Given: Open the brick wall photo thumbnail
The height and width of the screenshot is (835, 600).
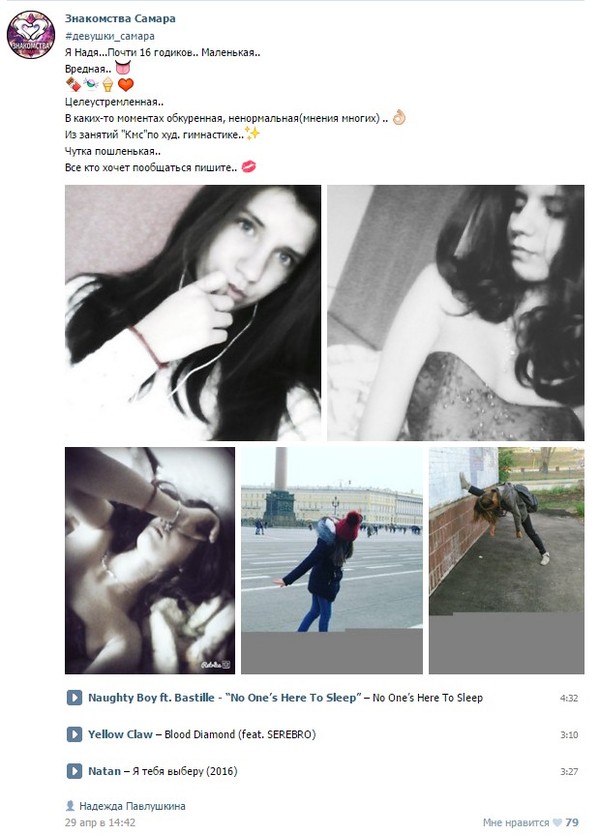Looking at the screenshot, I should pos(506,560).
